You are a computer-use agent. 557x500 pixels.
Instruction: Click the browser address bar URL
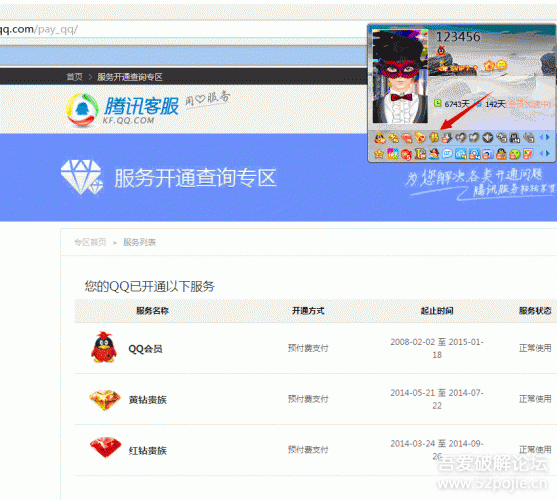click(x=183, y=29)
